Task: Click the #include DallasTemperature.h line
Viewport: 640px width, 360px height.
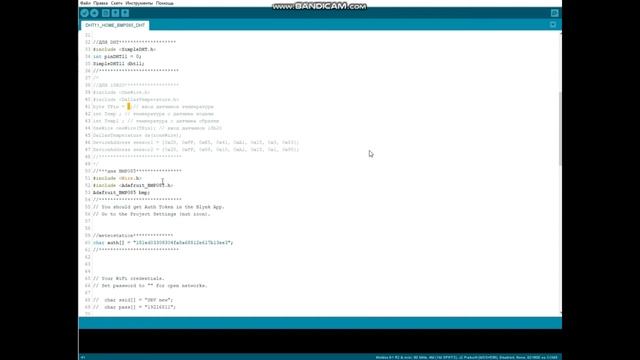Action: [x=136, y=100]
